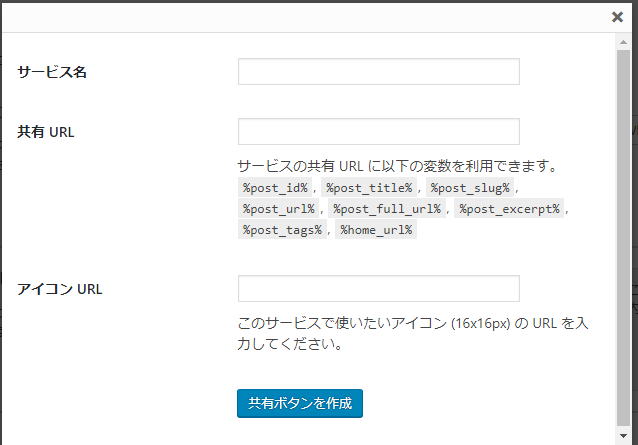Click the %post_full_url% variable tag
This screenshot has height=445, width=638.
click(387, 209)
